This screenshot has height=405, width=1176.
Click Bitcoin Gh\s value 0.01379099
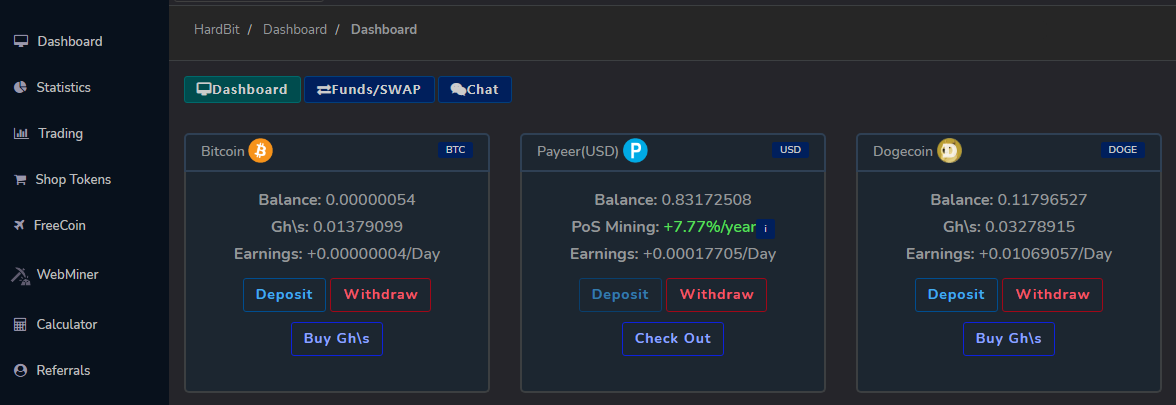coord(358,226)
